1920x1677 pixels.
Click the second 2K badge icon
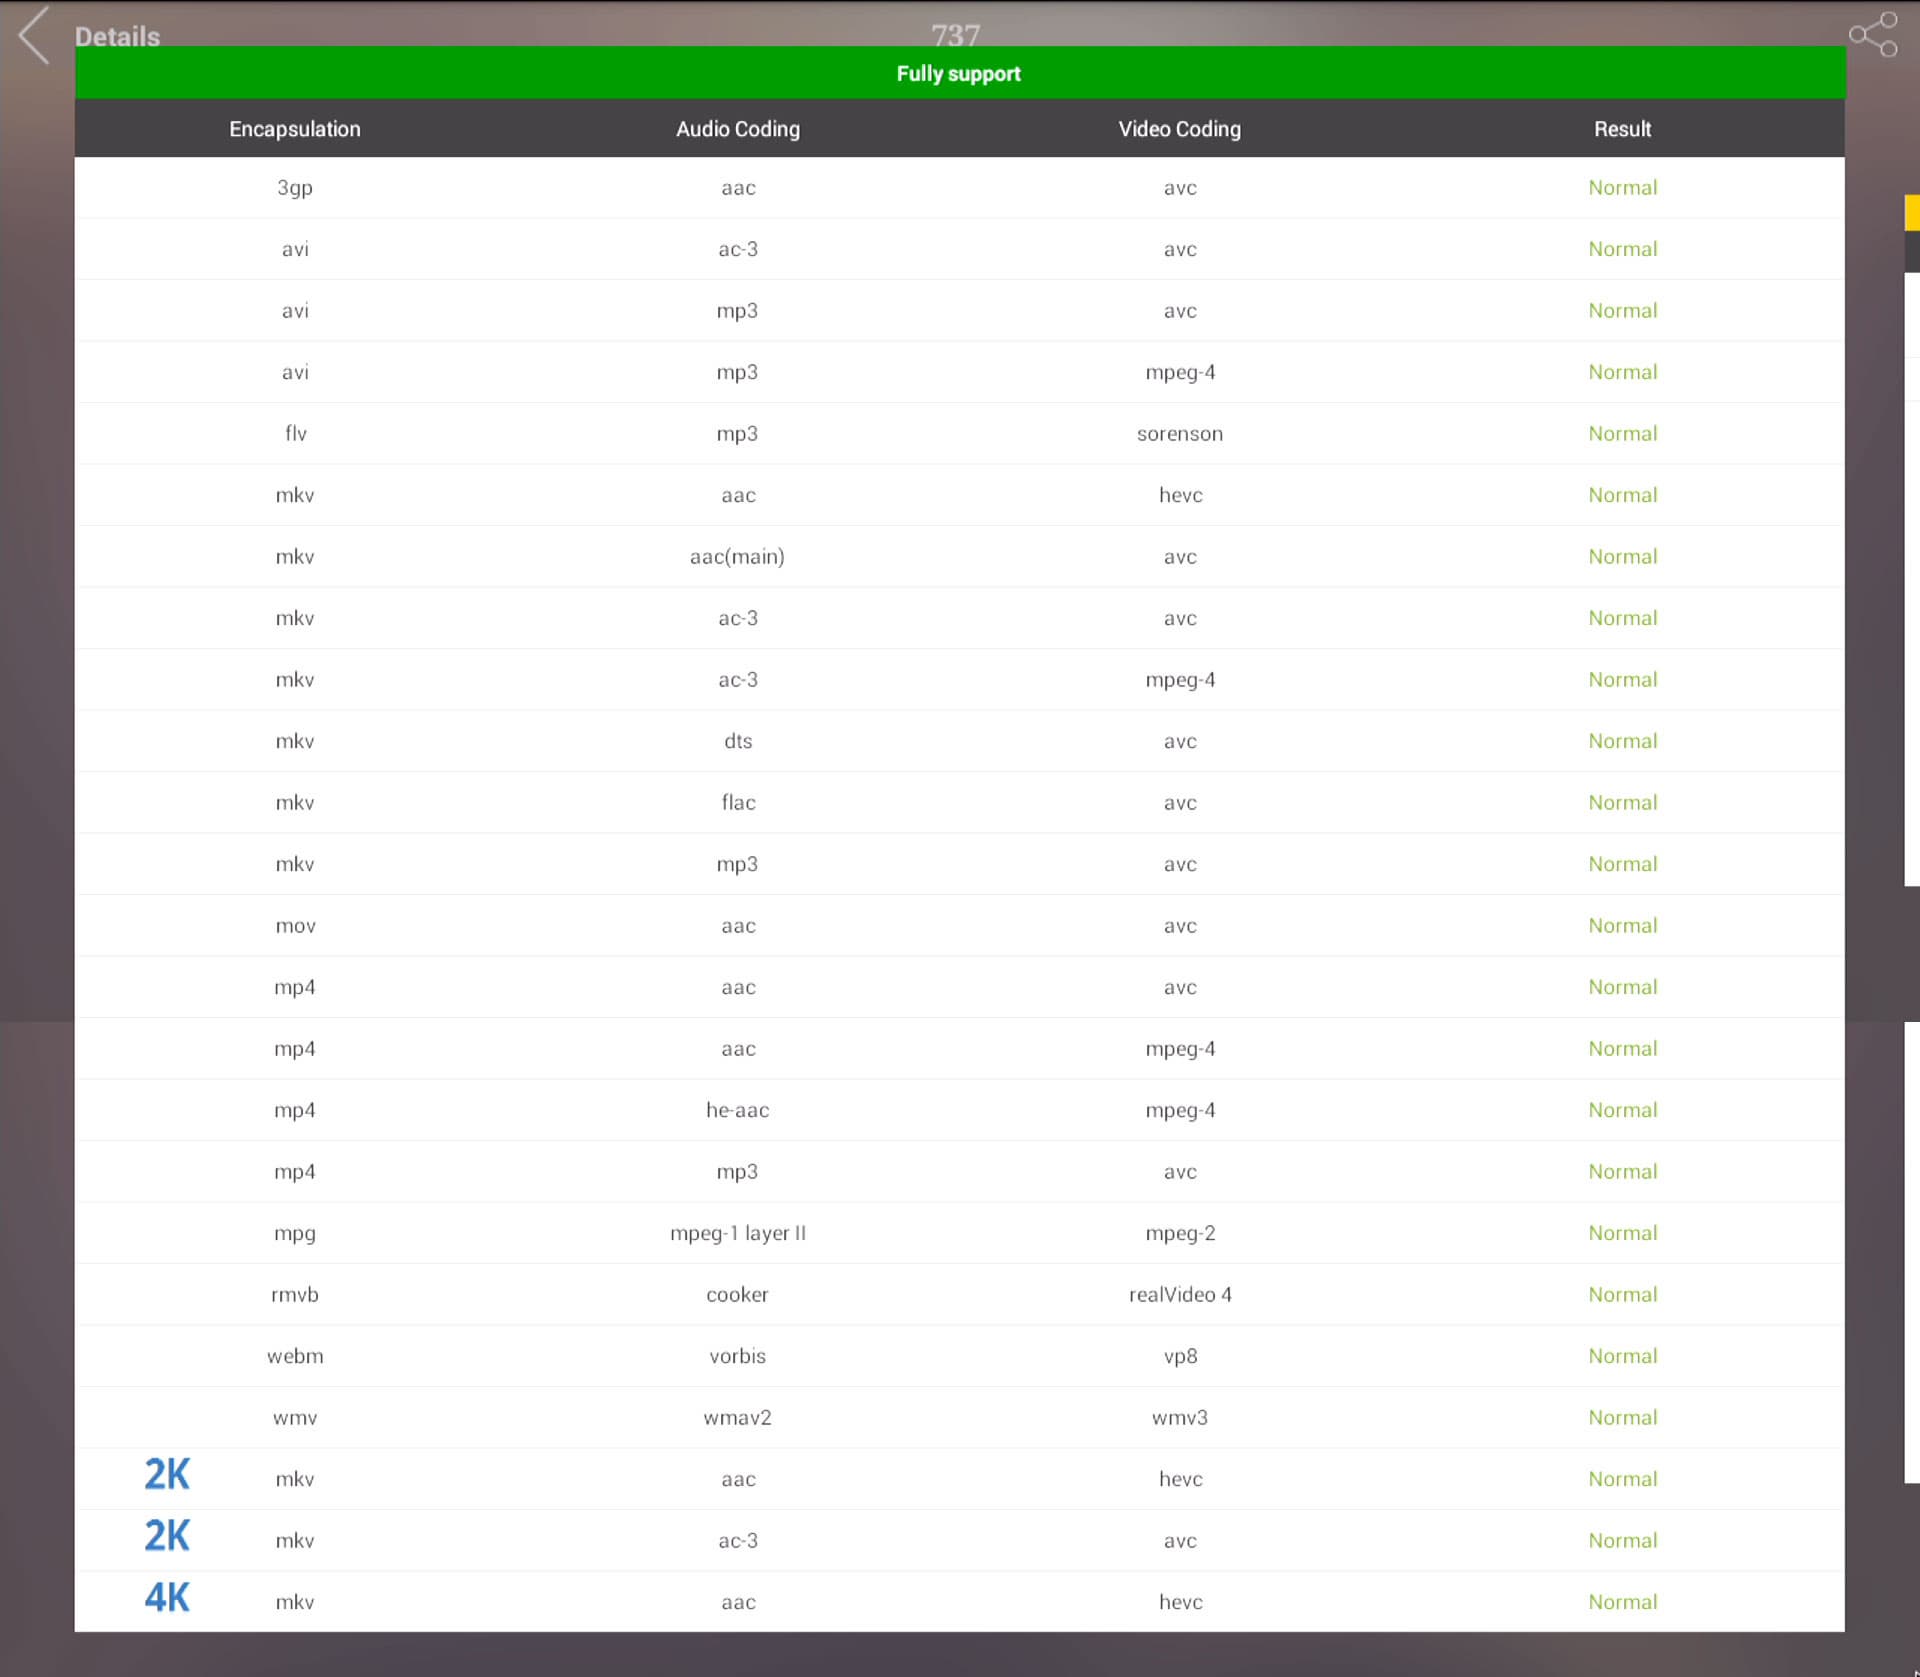point(167,1536)
